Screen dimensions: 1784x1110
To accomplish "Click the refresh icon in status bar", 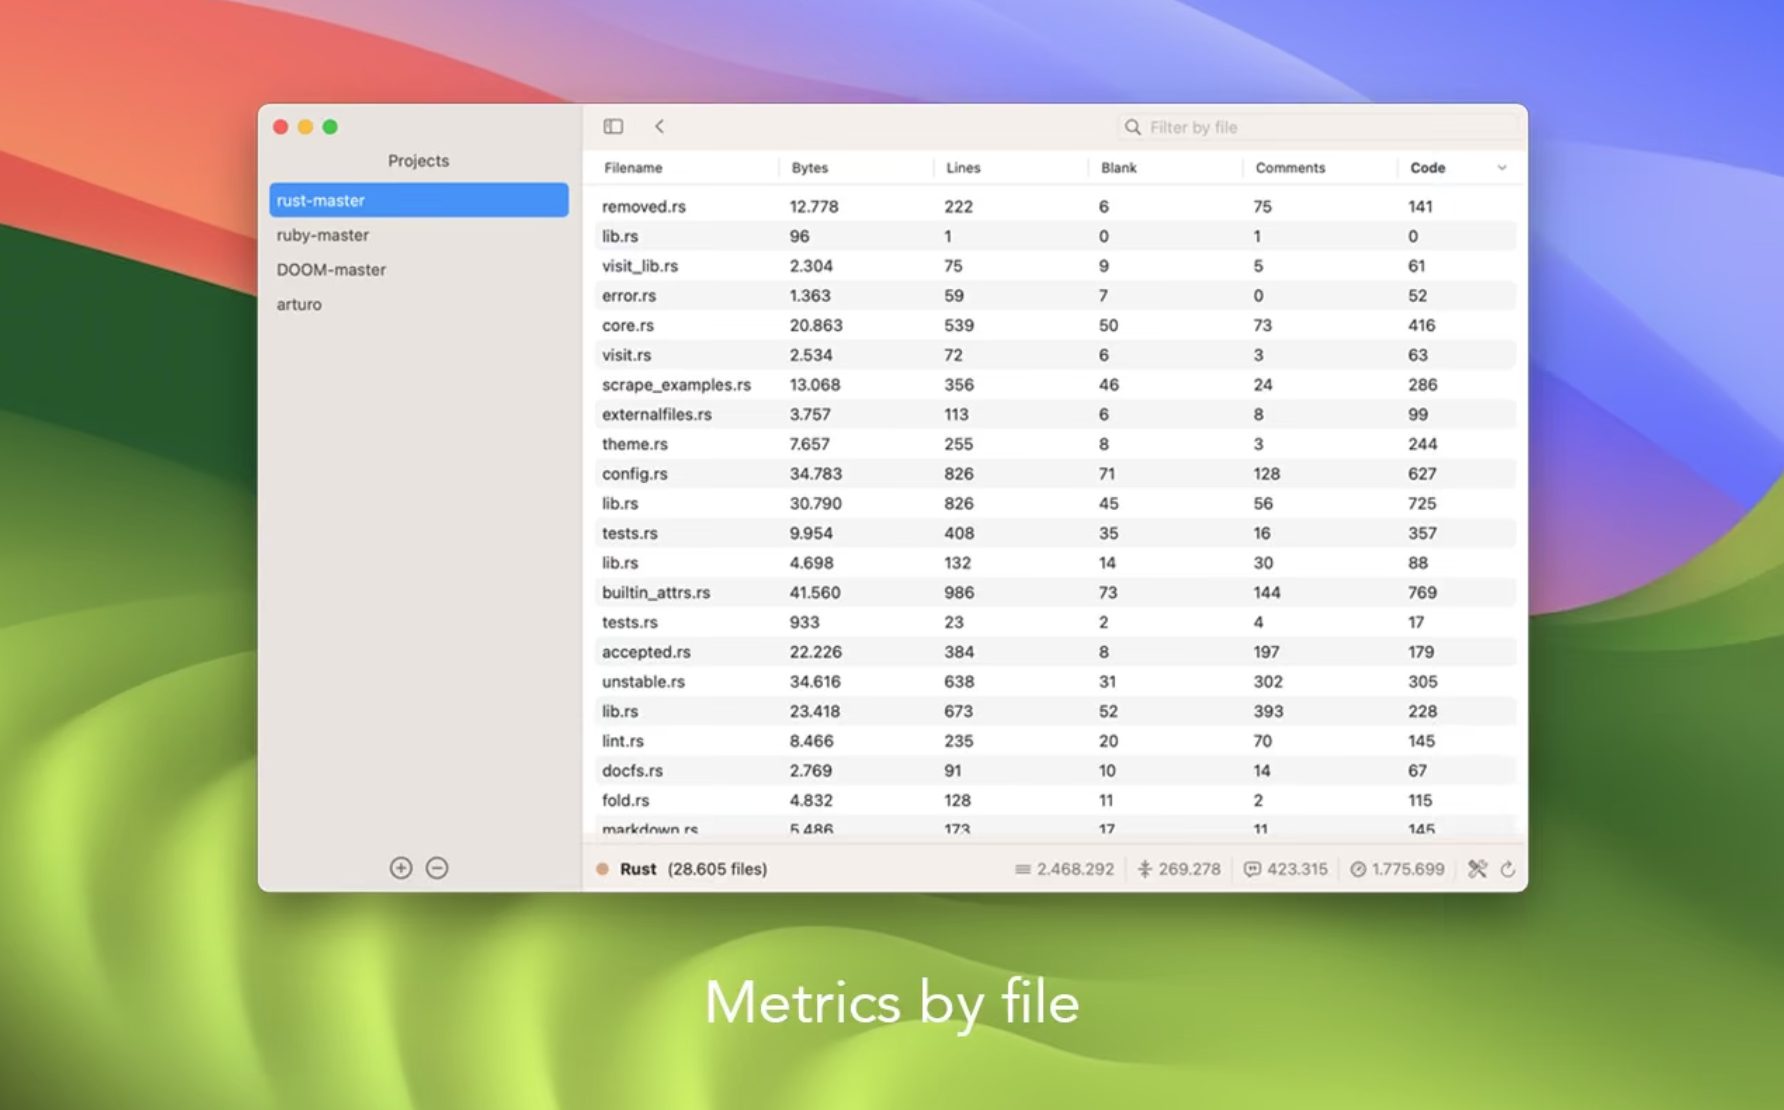I will pos(1508,869).
